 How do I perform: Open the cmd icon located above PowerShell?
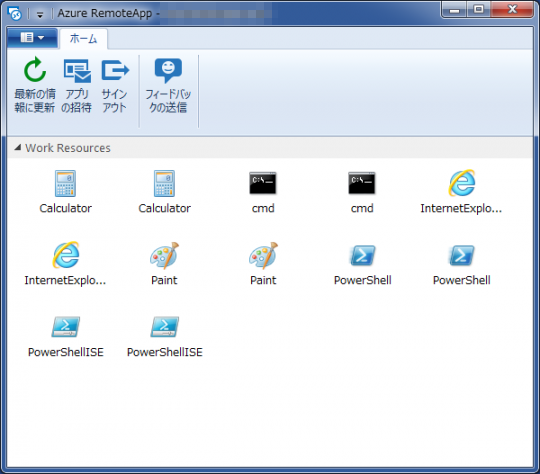coord(362,192)
